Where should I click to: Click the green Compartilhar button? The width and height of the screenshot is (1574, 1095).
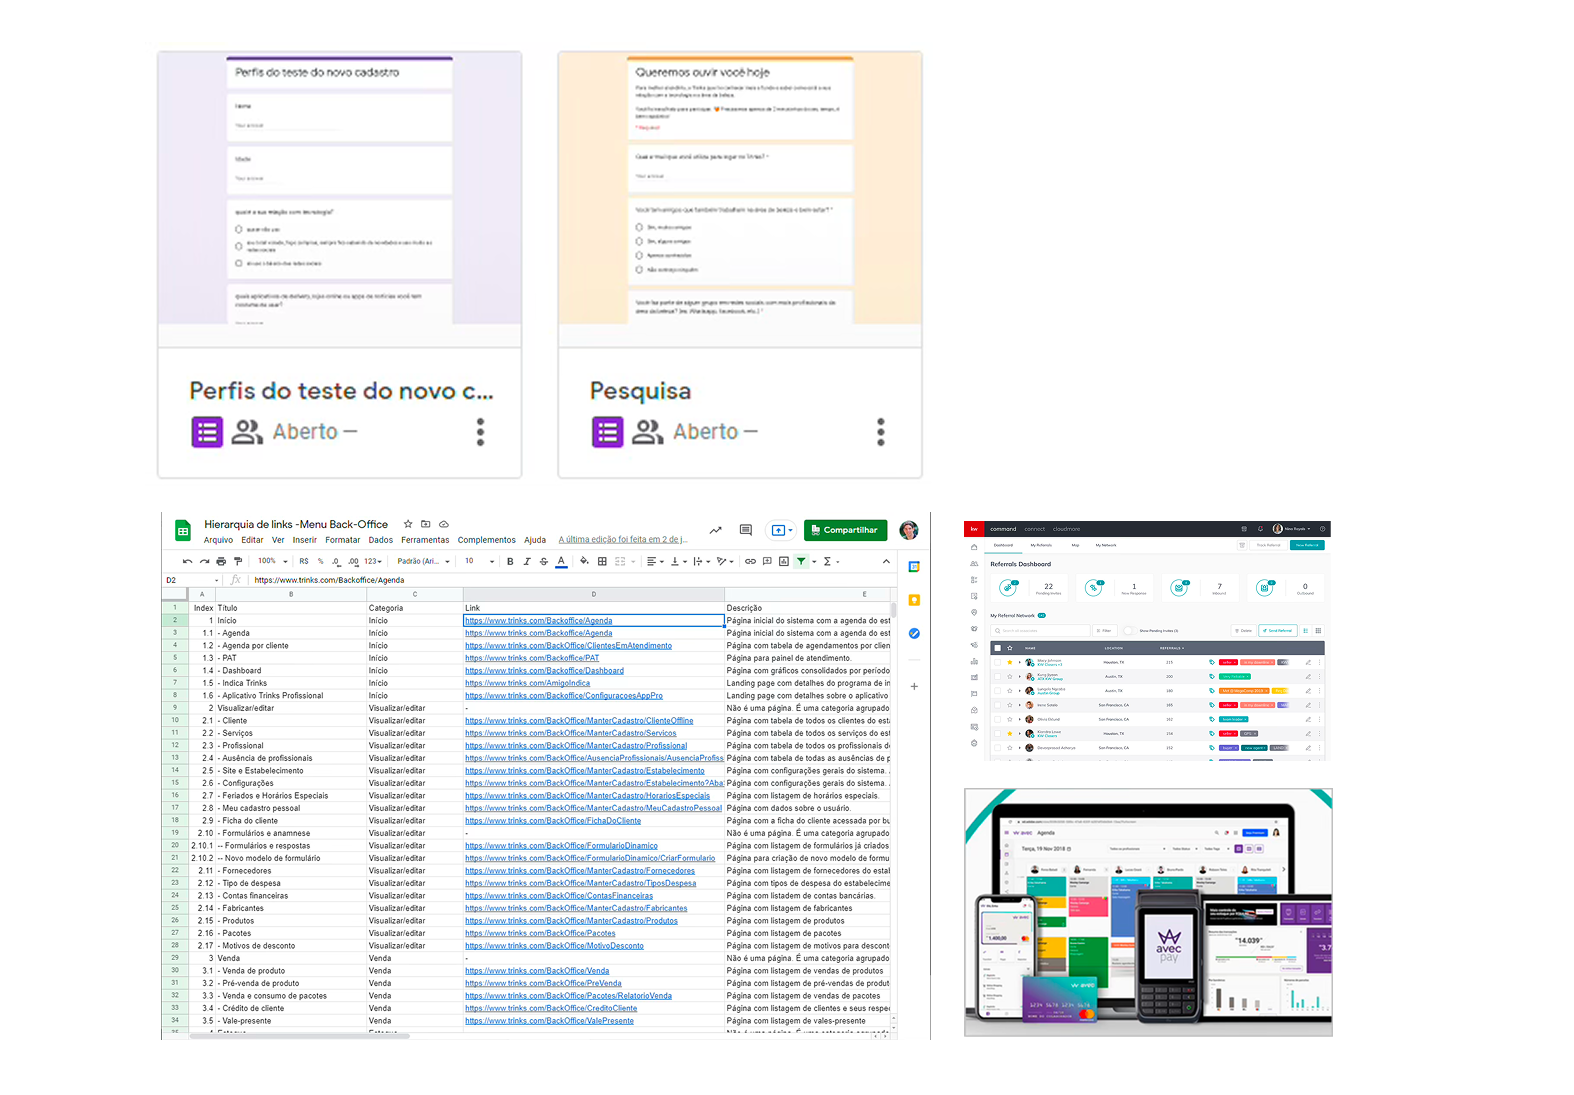click(845, 530)
